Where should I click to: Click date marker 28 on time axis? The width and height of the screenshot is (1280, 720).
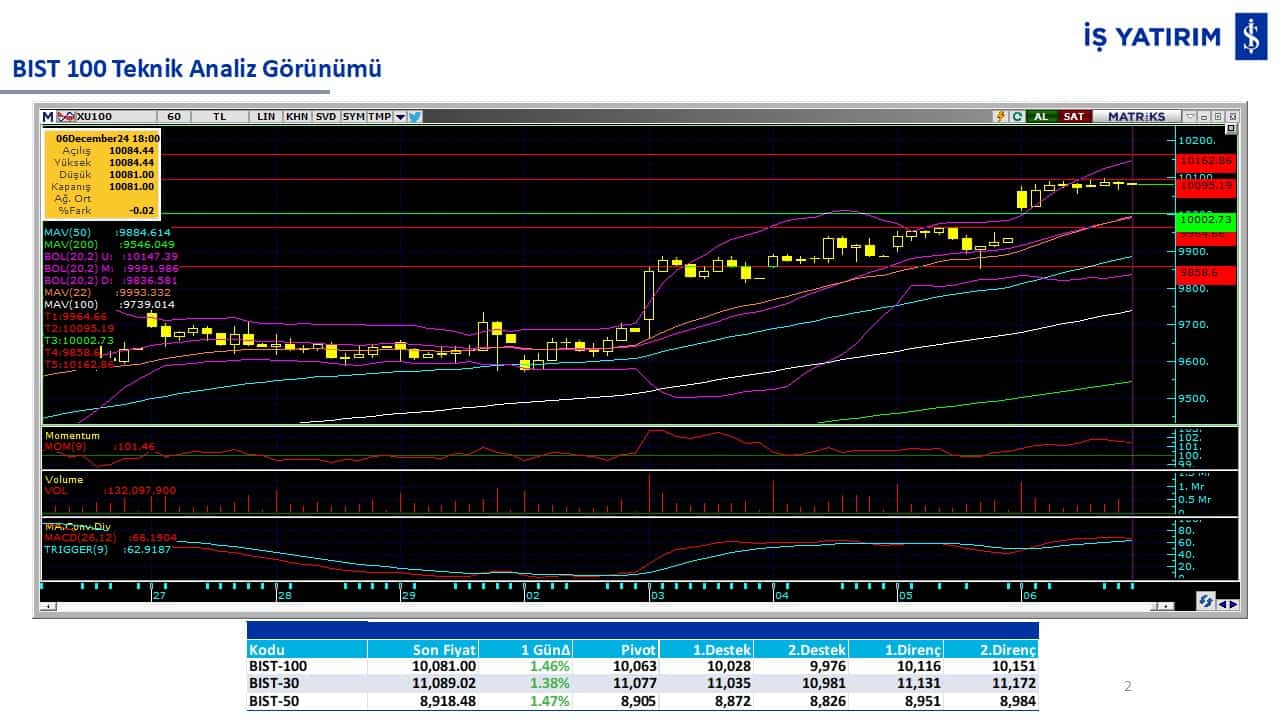[284, 595]
